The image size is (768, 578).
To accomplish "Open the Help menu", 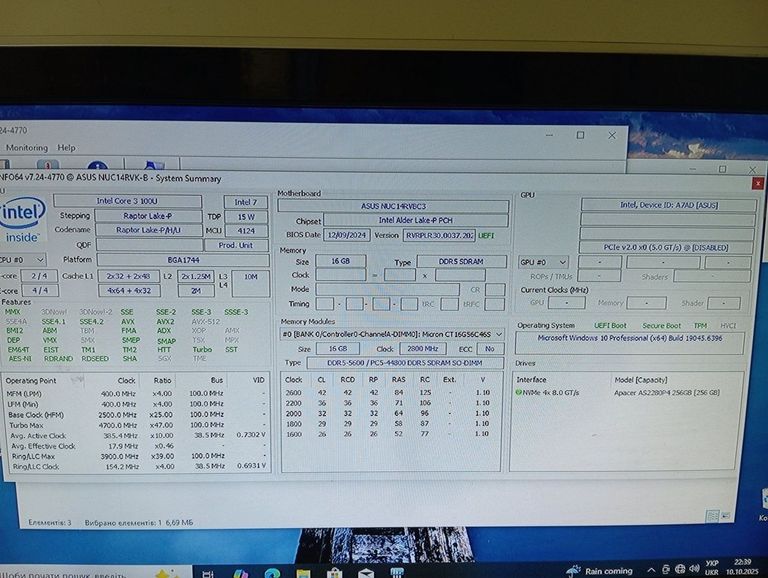I will pos(66,147).
